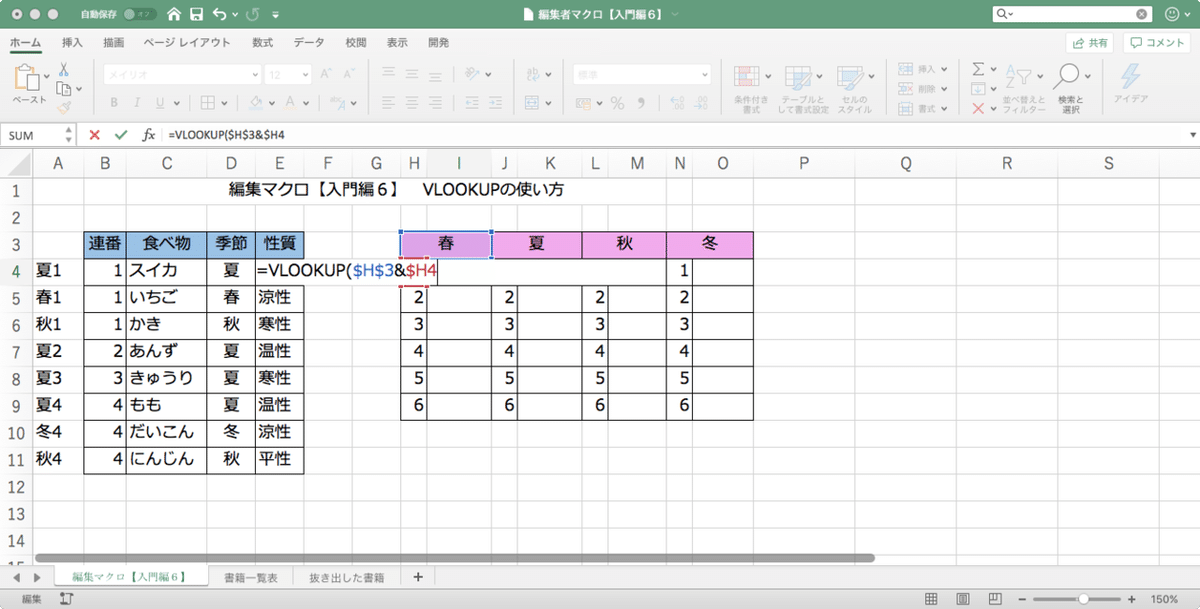Click the 共有 share button
The image size is (1200, 609).
tap(1089, 43)
